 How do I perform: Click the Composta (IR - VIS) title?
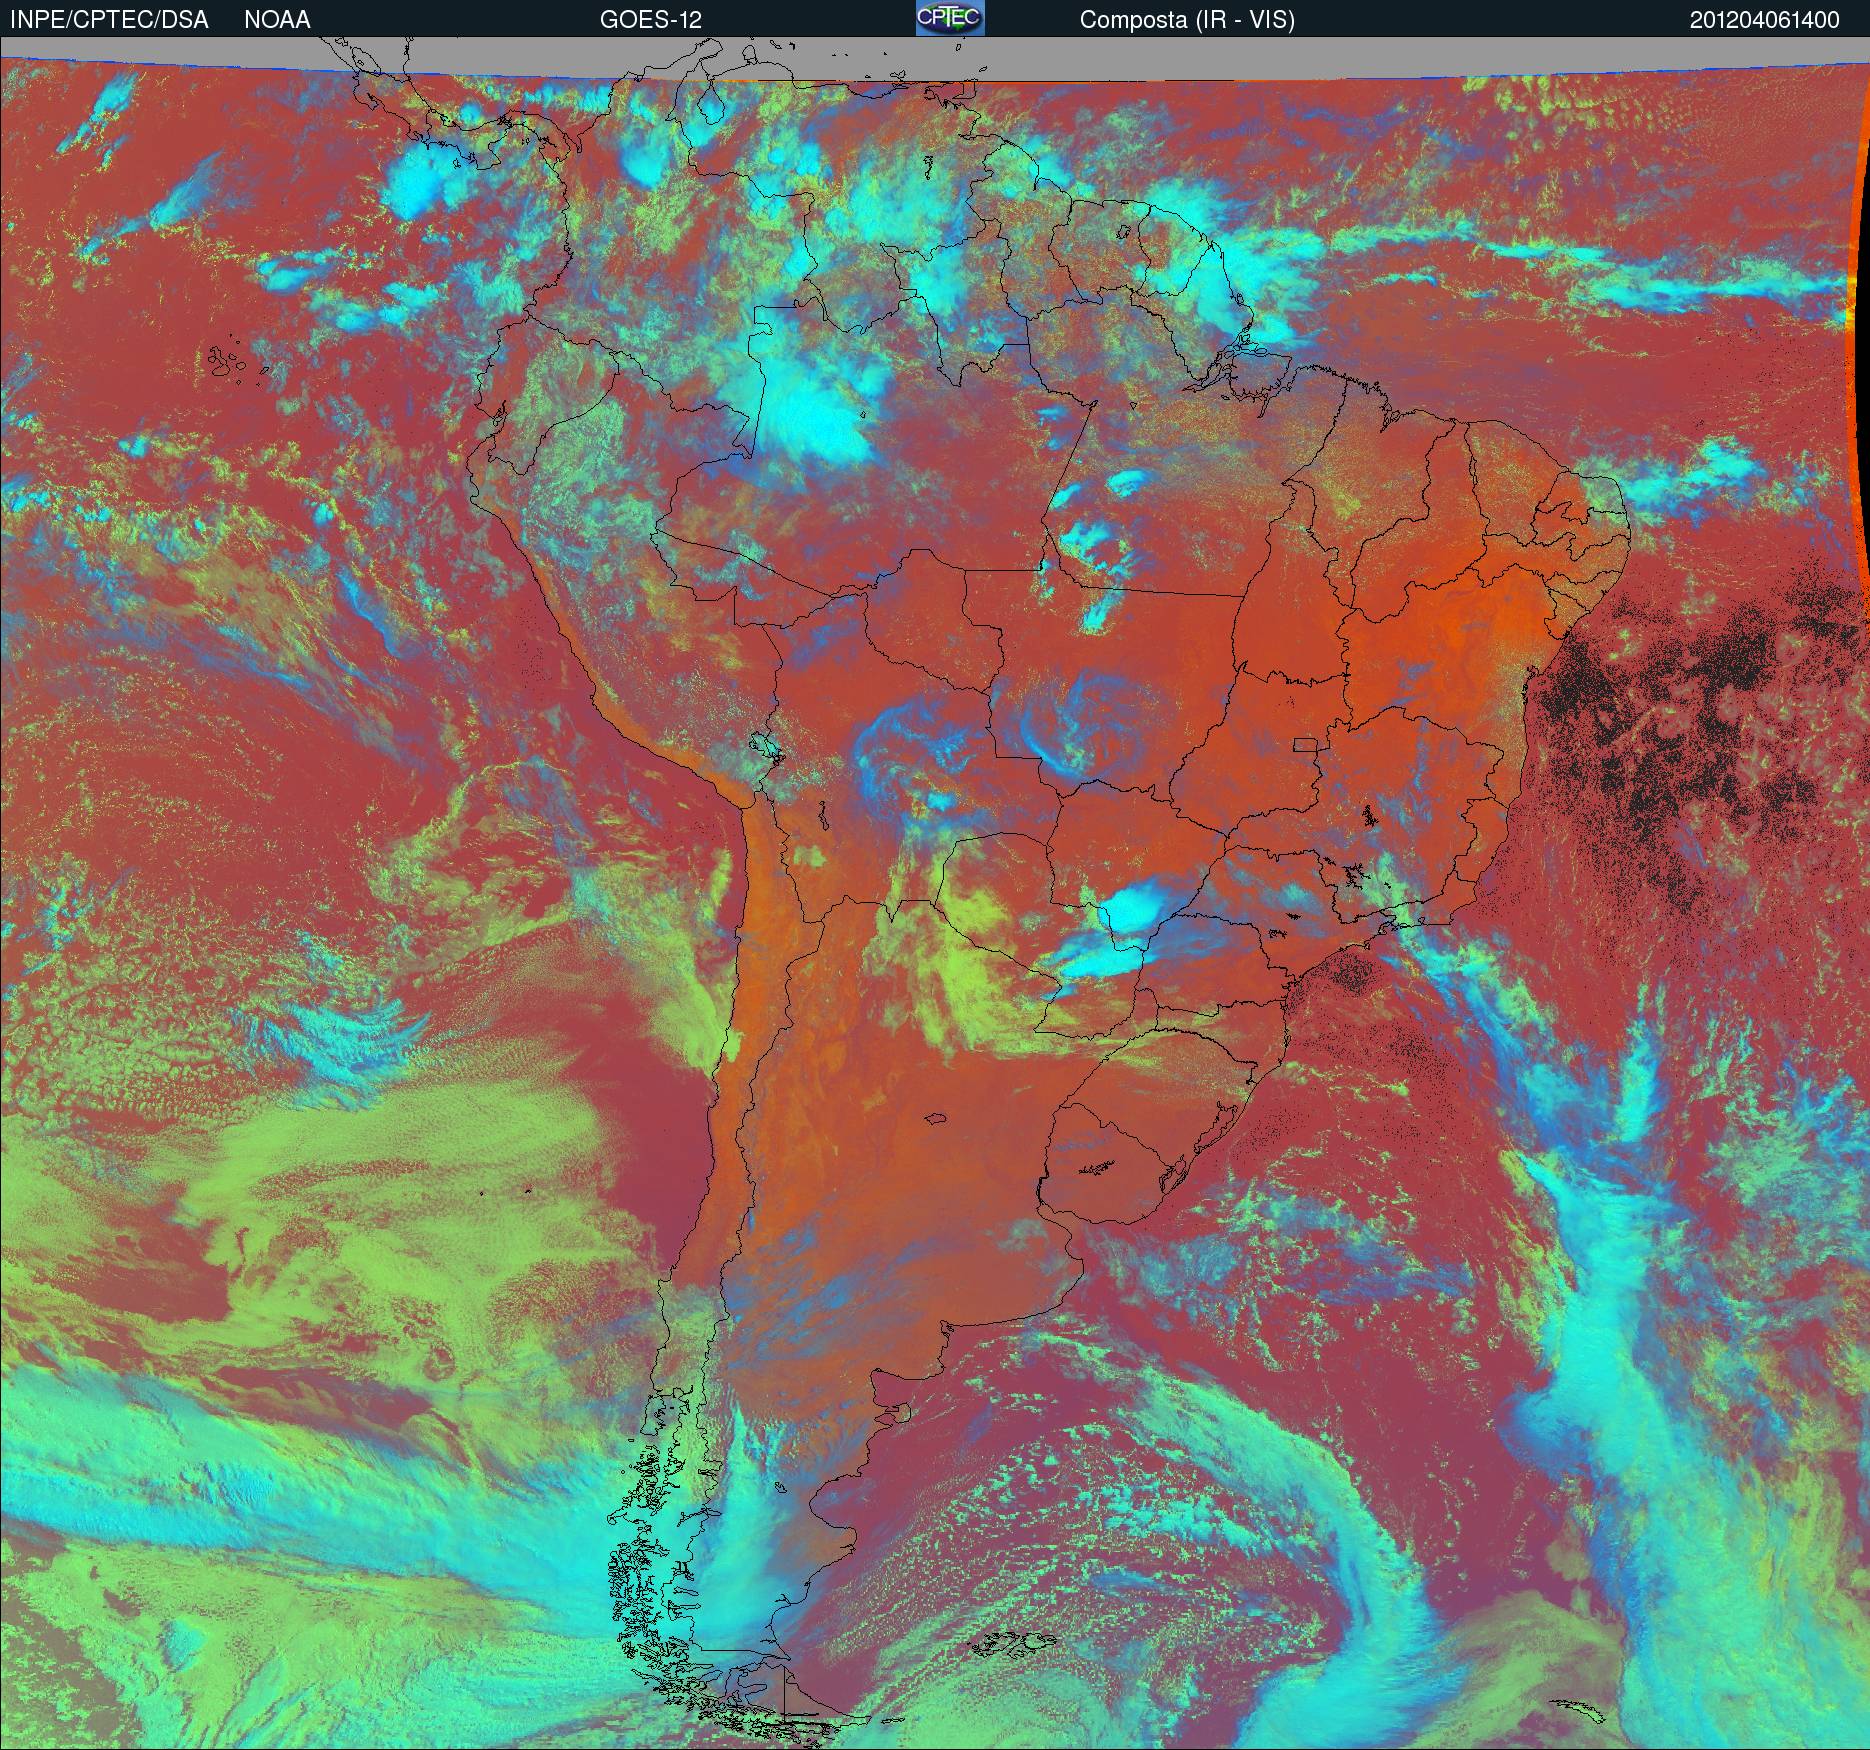(1187, 21)
